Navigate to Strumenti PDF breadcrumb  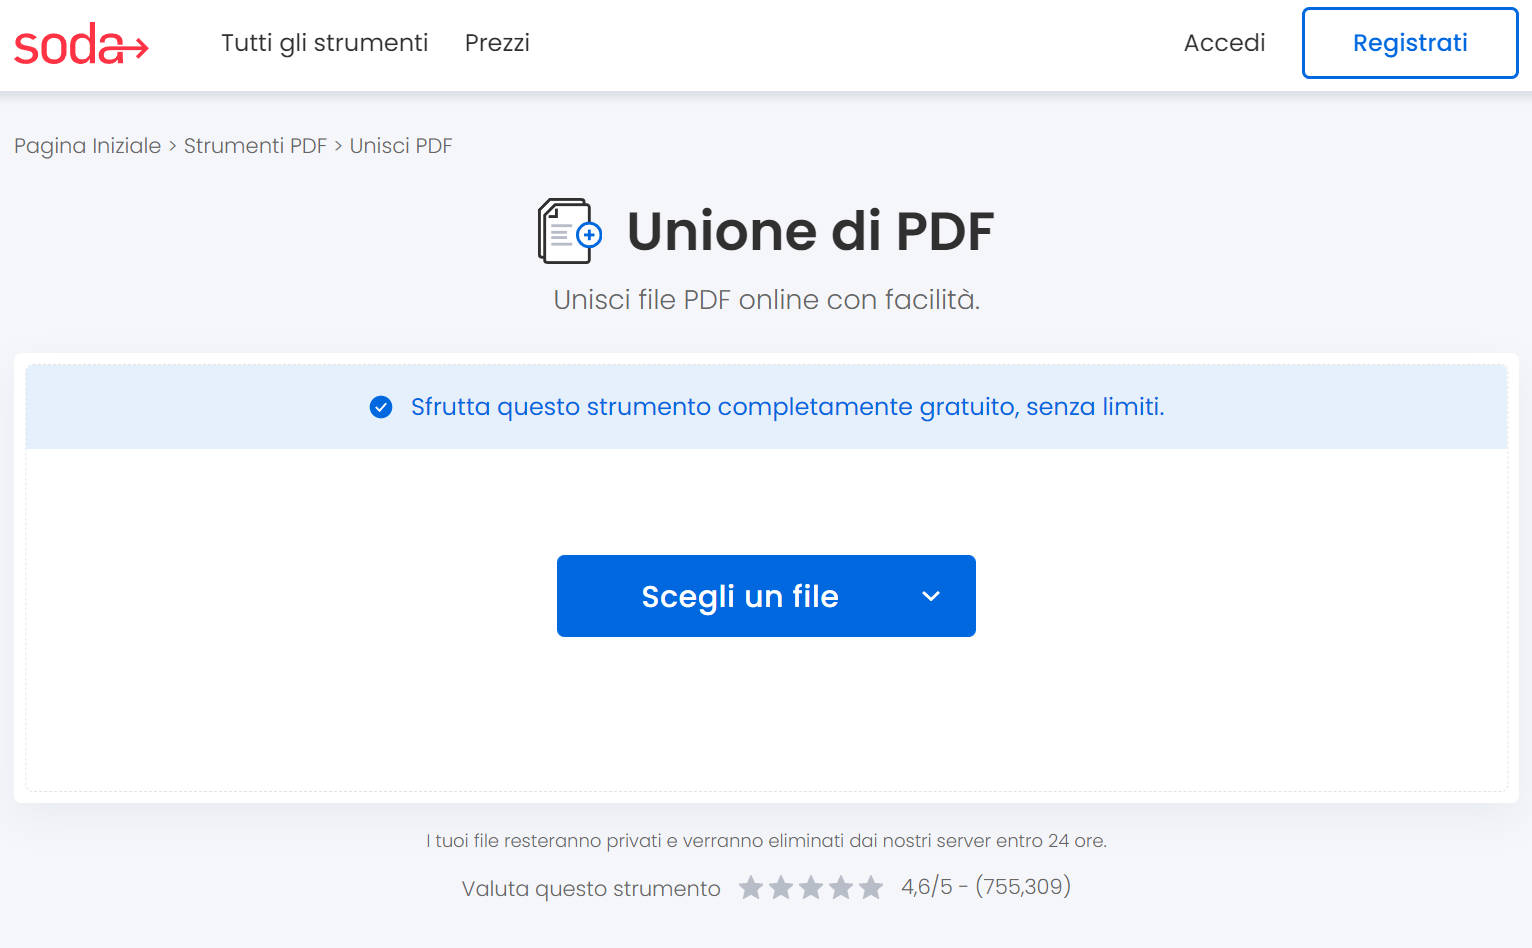pos(255,145)
